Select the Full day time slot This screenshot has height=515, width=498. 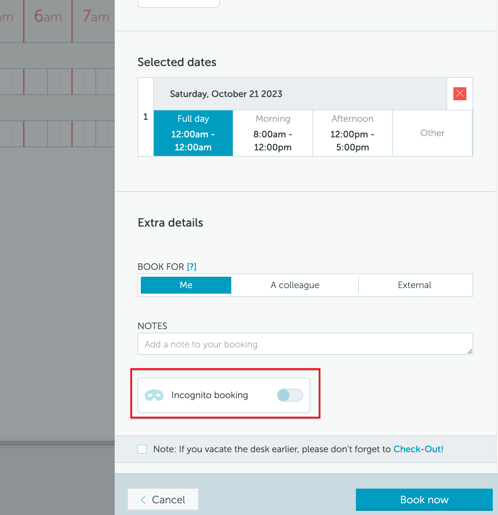tap(193, 133)
